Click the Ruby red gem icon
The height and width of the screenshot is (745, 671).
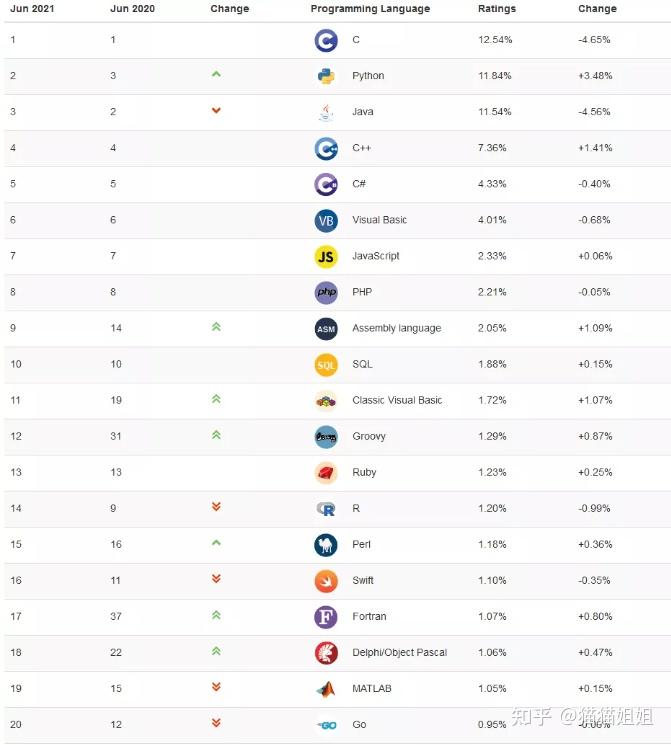[x=326, y=472]
